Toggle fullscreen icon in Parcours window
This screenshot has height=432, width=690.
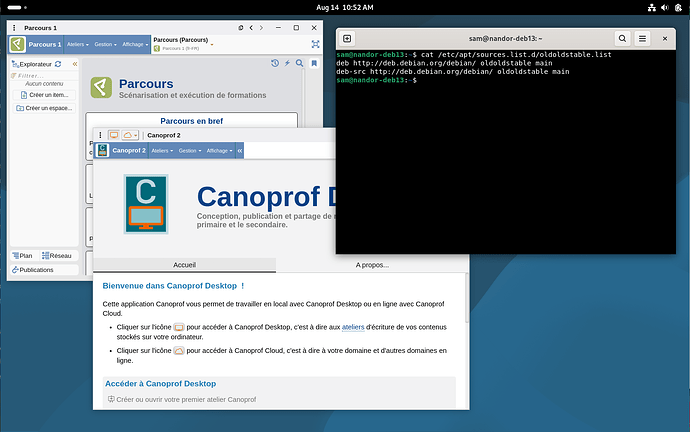pyautogui.click(x=316, y=44)
